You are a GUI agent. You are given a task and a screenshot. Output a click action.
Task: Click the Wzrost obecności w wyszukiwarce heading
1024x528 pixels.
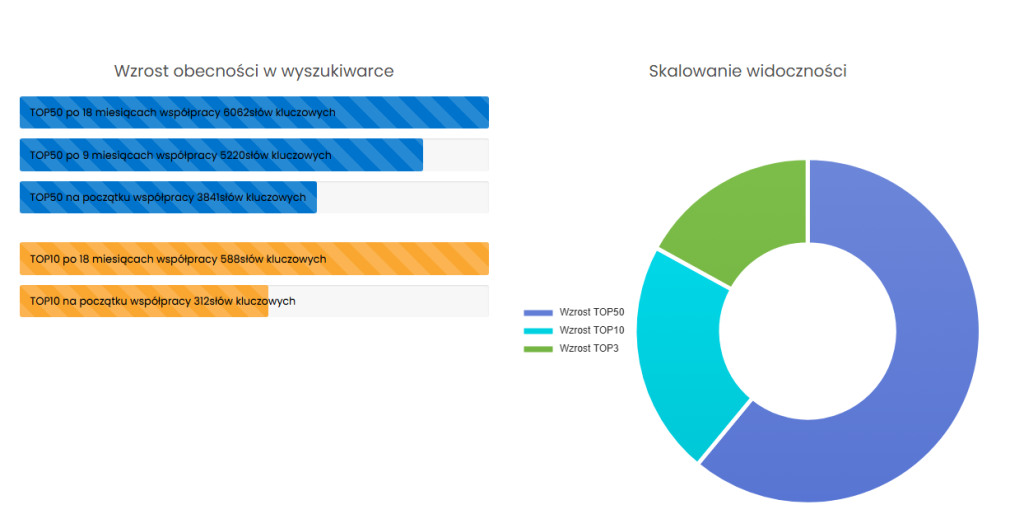click(x=254, y=71)
